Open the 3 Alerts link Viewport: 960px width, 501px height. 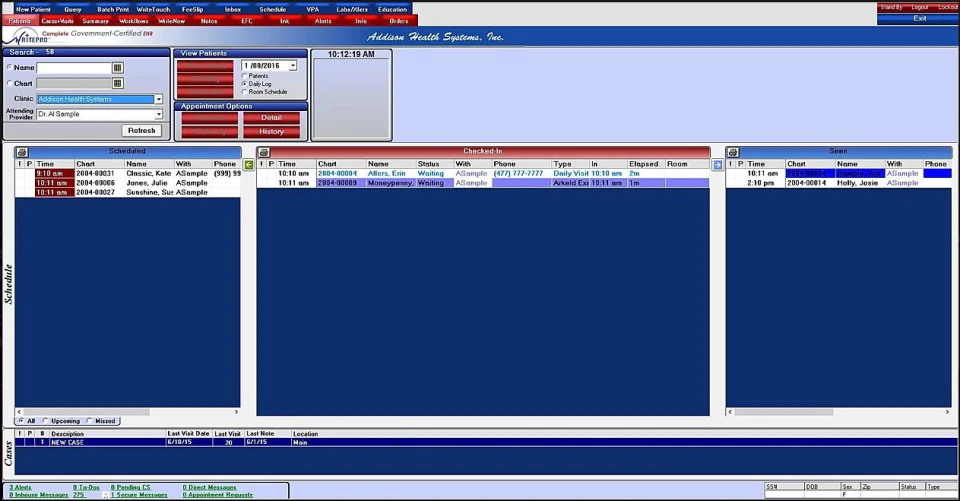point(20,488)
